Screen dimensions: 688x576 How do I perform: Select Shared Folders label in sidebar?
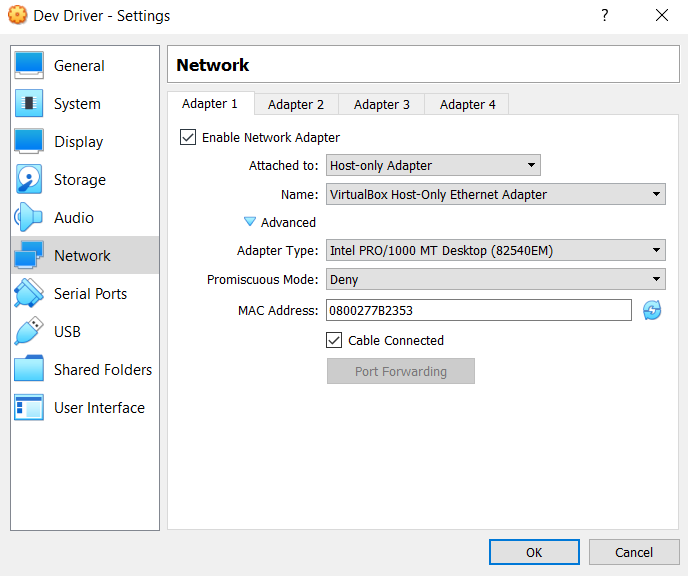pos(103,370)
